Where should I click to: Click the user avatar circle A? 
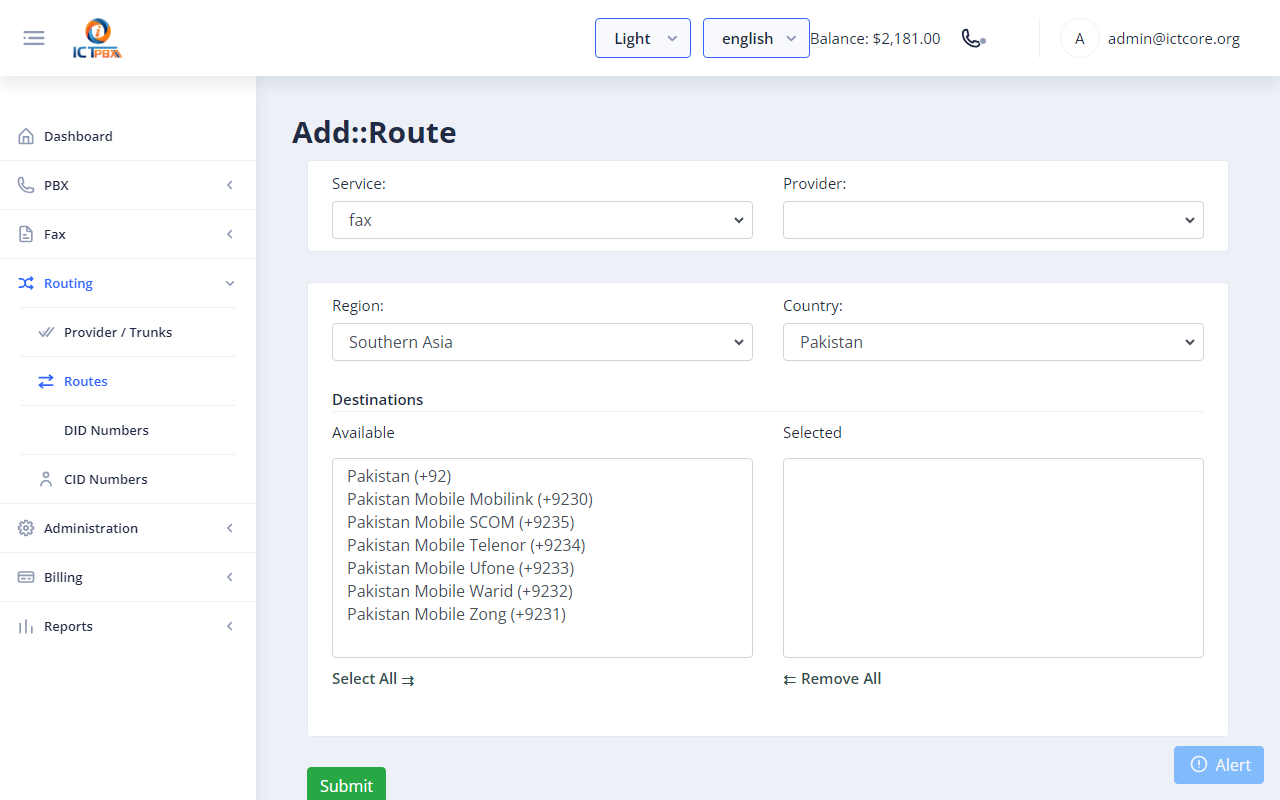[x=1079, y=38]
